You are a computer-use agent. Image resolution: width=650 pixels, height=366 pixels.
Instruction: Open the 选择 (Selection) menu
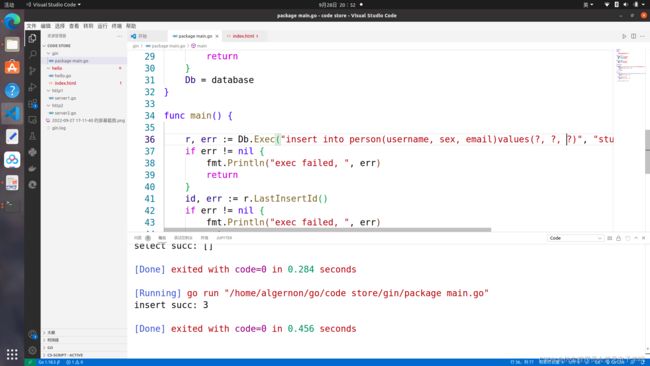pos(60,26)
